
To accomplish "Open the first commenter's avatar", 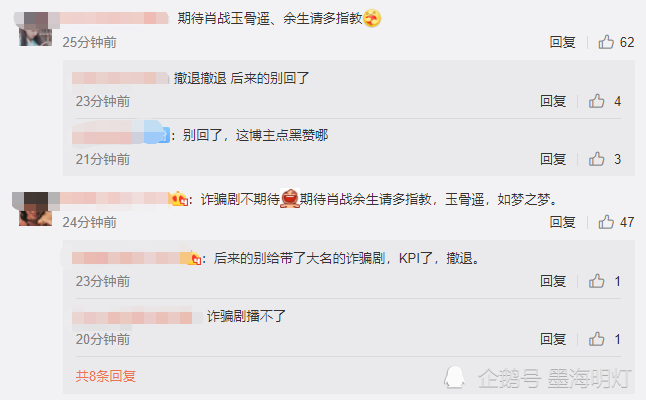I will [x=35, y=29].
